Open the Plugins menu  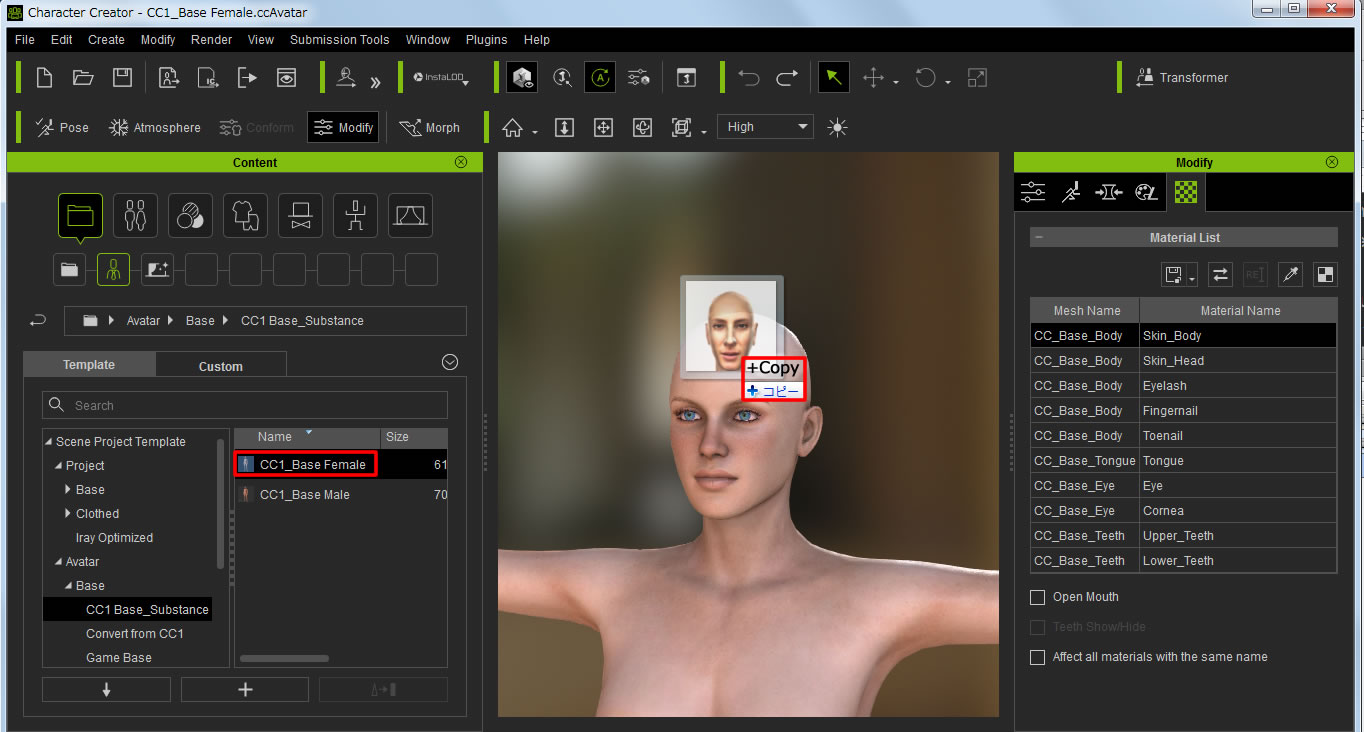(x=486, y=40)
